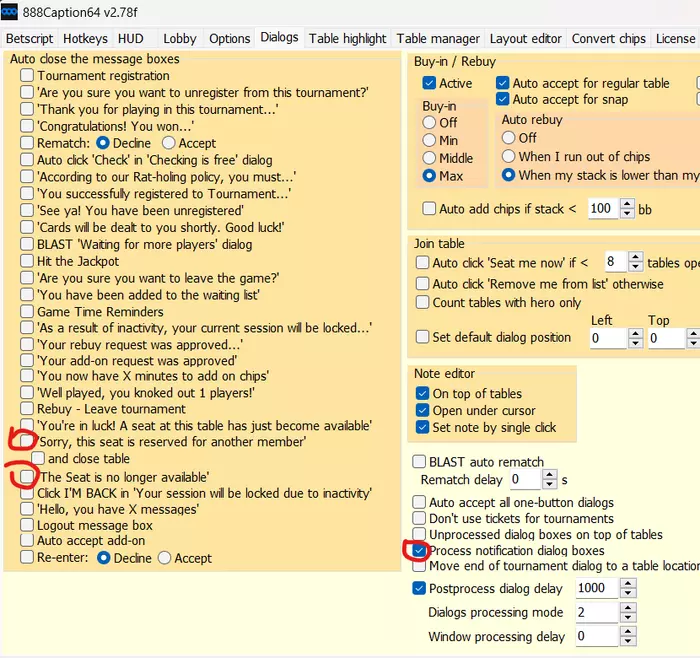Adjust the Postprocess dialog delay spinner

click(x=627, y=584)
